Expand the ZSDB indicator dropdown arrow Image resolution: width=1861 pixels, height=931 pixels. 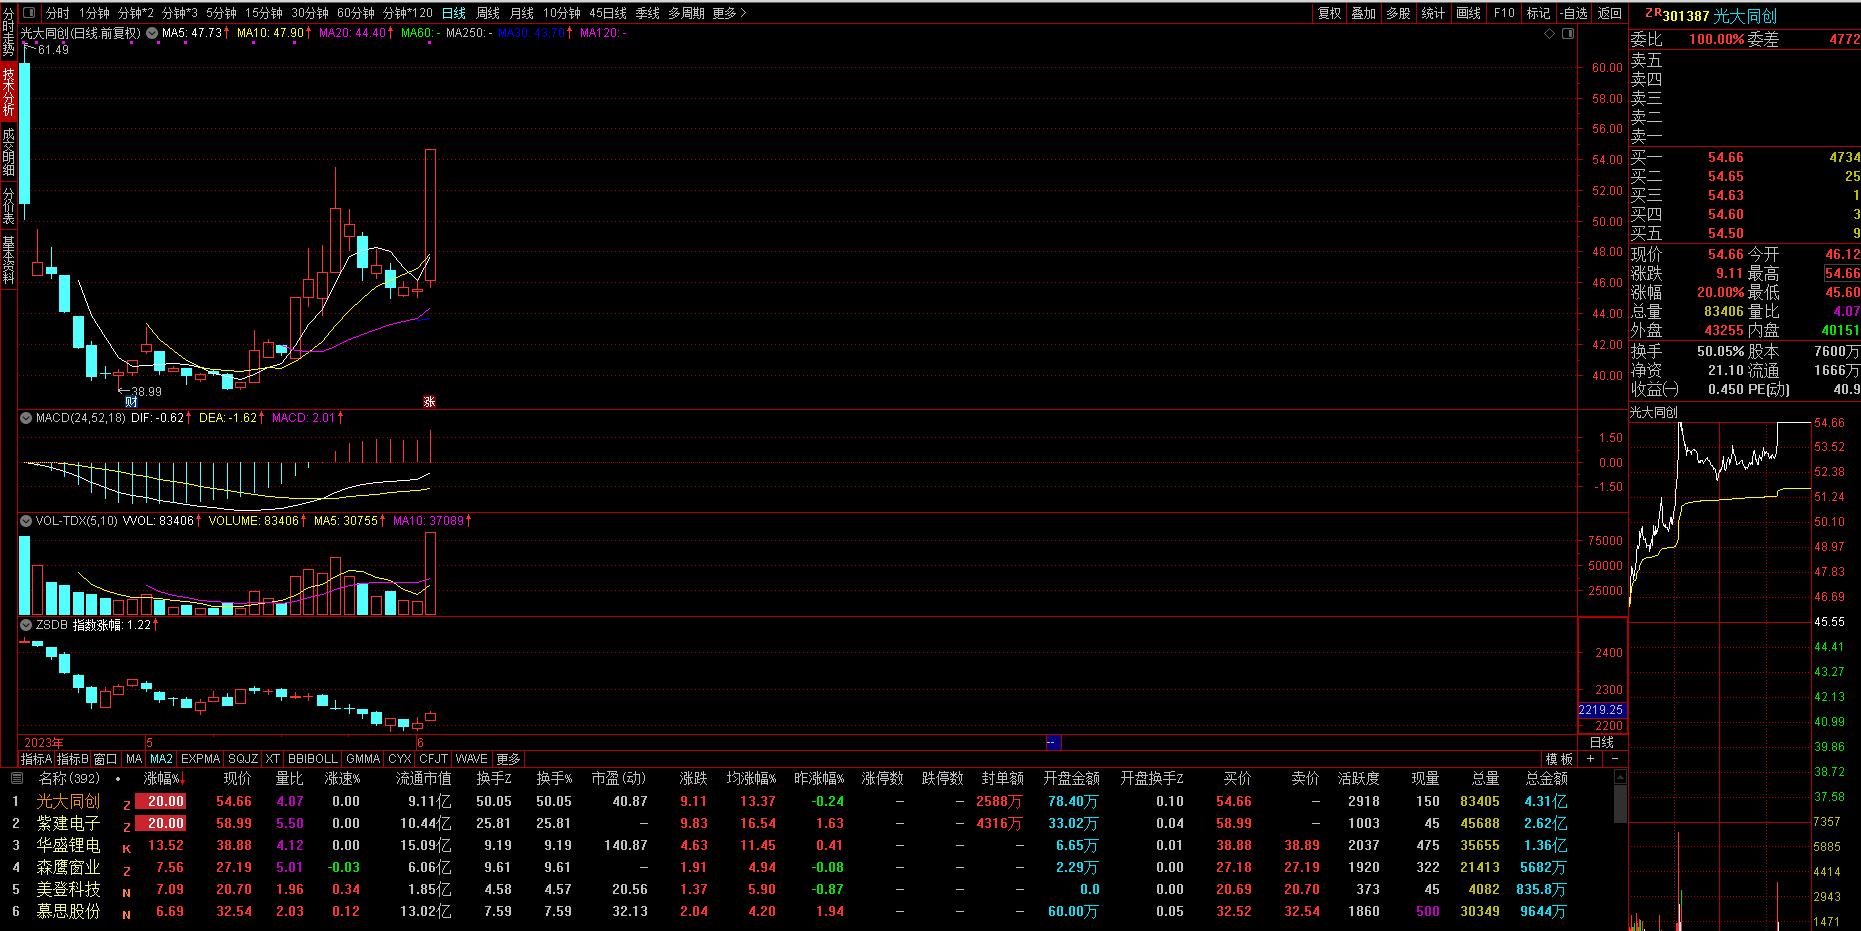(27, 624)
